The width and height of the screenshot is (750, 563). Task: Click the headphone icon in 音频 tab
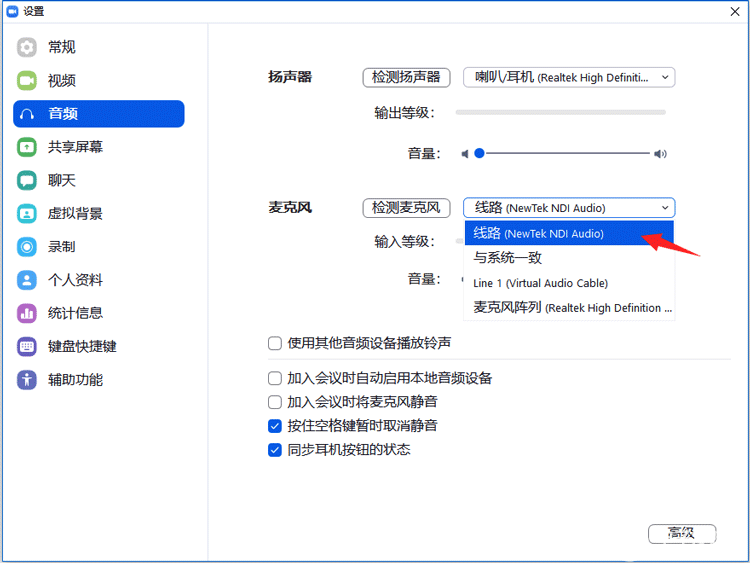pyautogui.click(x=27, y=114)
